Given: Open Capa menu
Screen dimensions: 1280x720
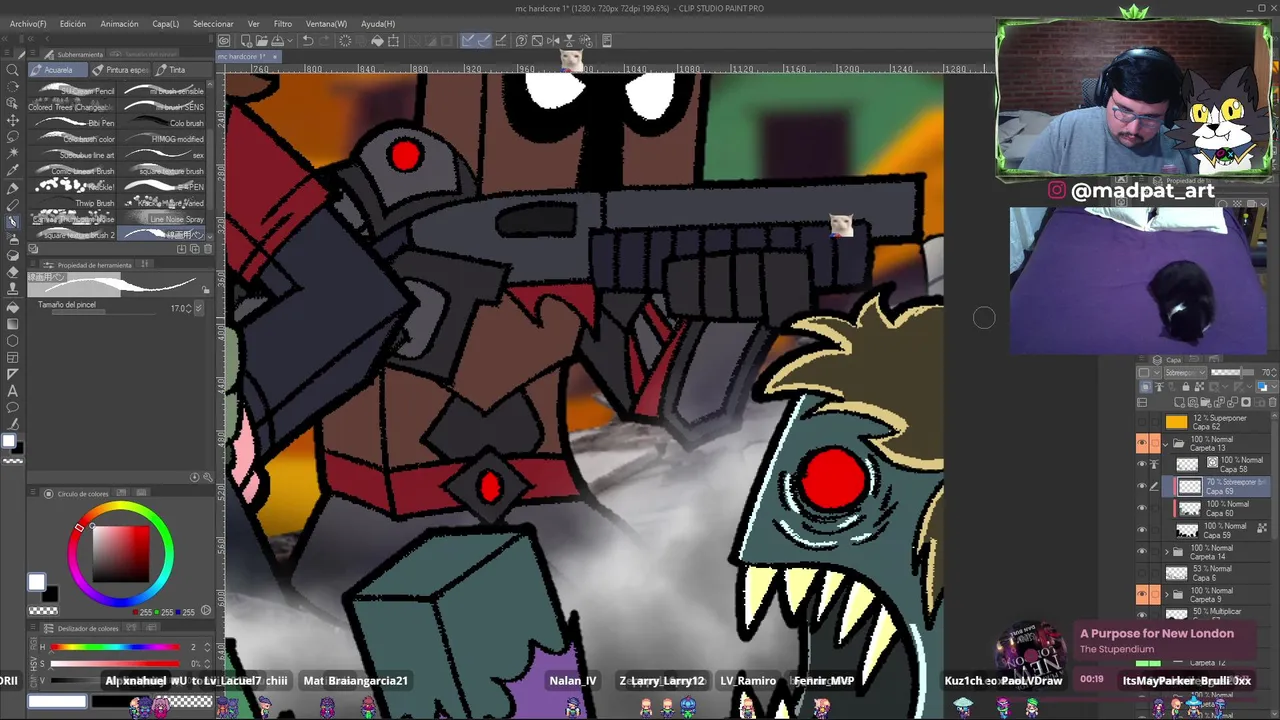Looking at the screenshot, I should 165,23.
